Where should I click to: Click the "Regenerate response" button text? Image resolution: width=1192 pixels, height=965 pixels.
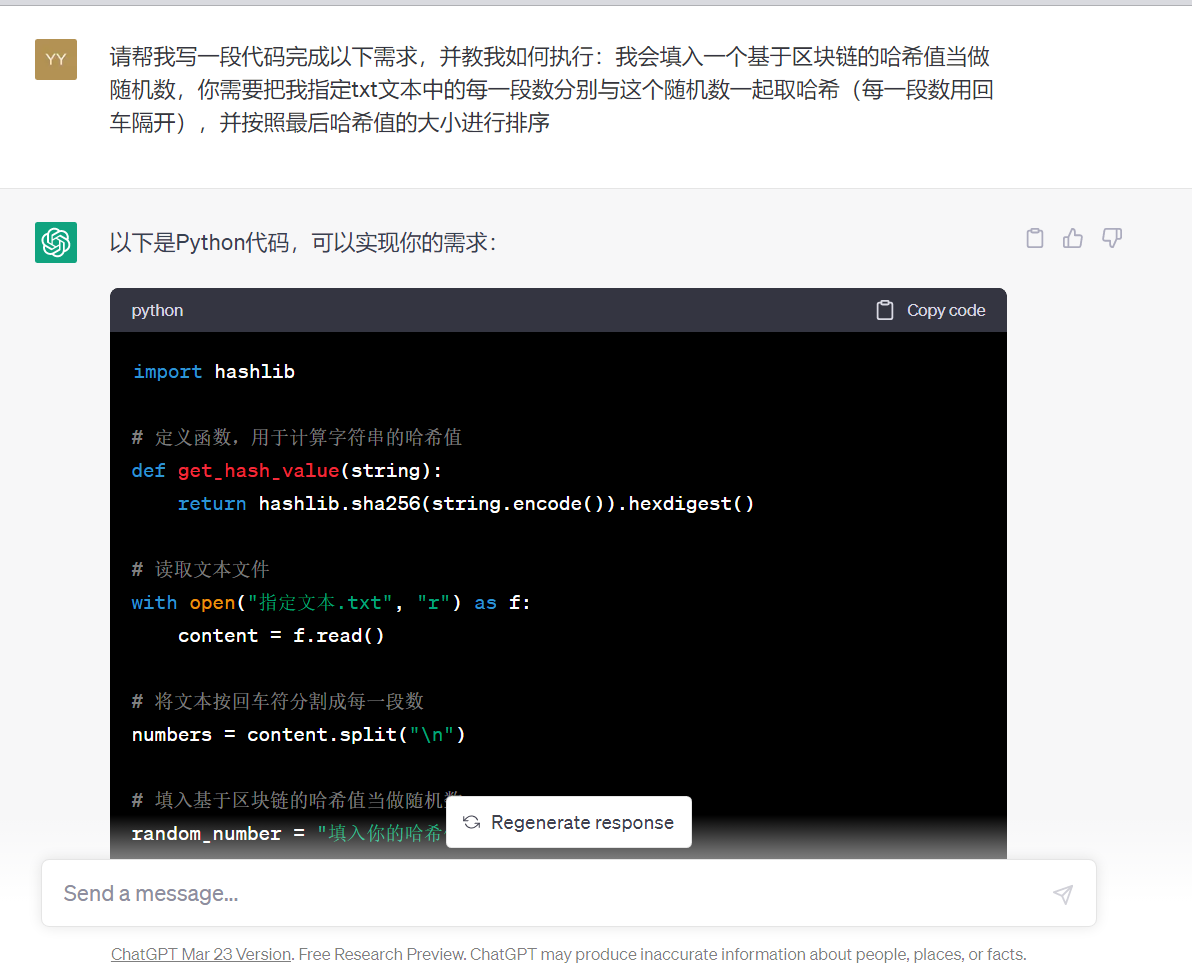(582, 822)
